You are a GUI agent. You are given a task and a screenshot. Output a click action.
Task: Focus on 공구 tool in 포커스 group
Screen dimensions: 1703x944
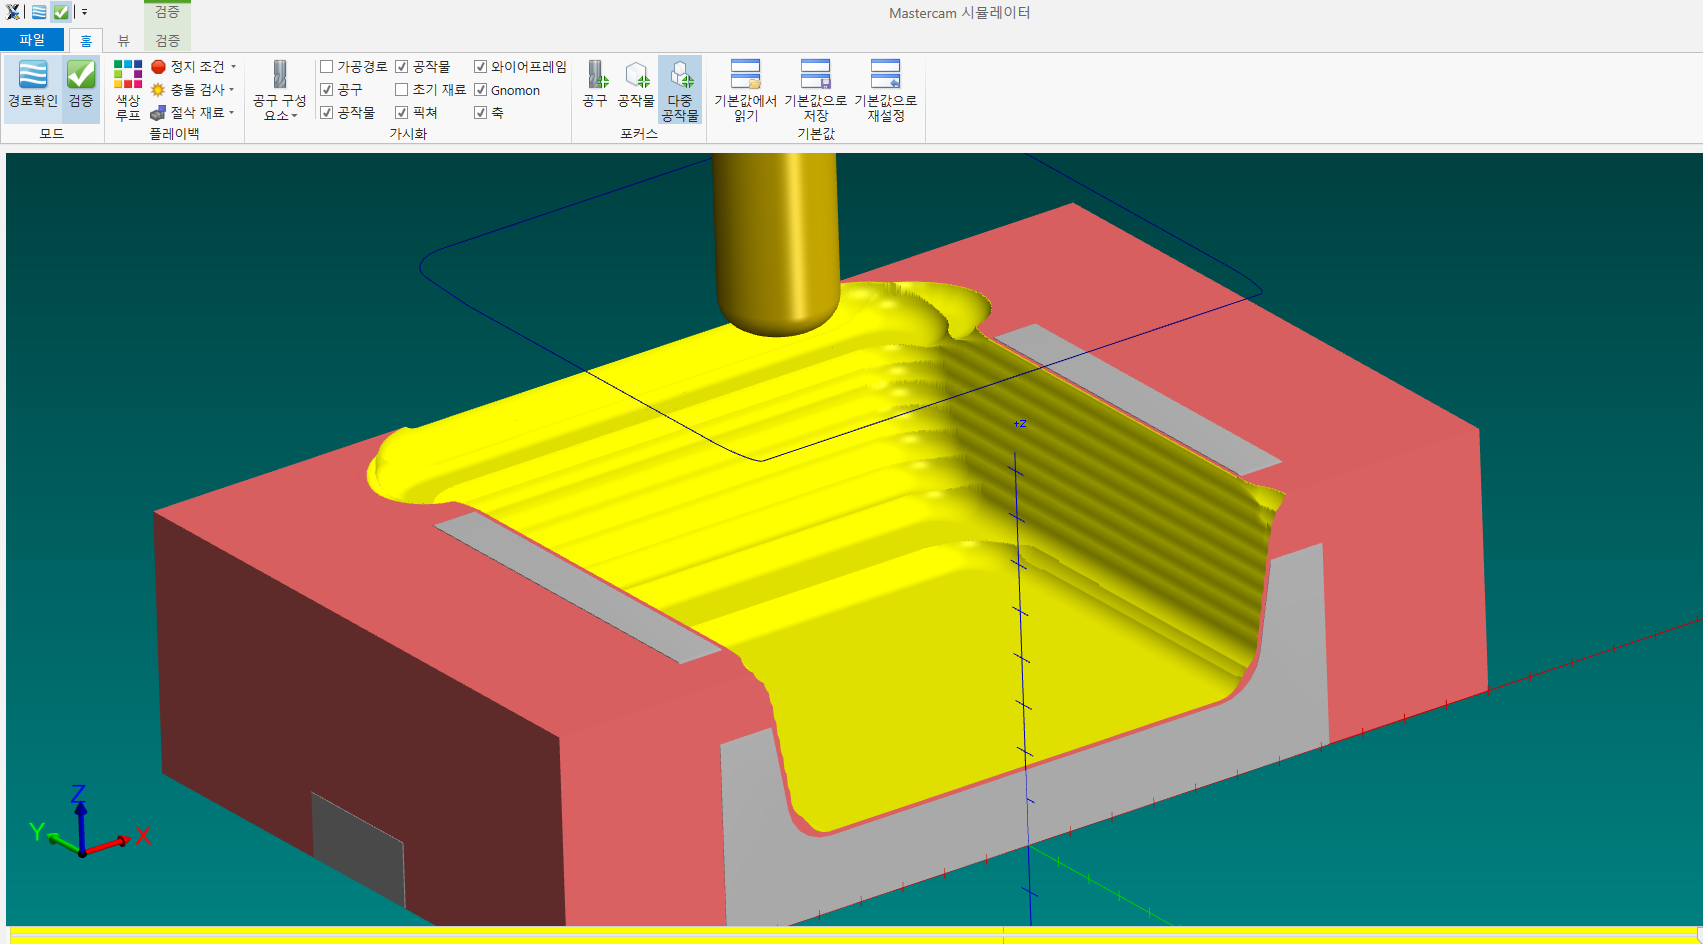click(x=596, y=84)
